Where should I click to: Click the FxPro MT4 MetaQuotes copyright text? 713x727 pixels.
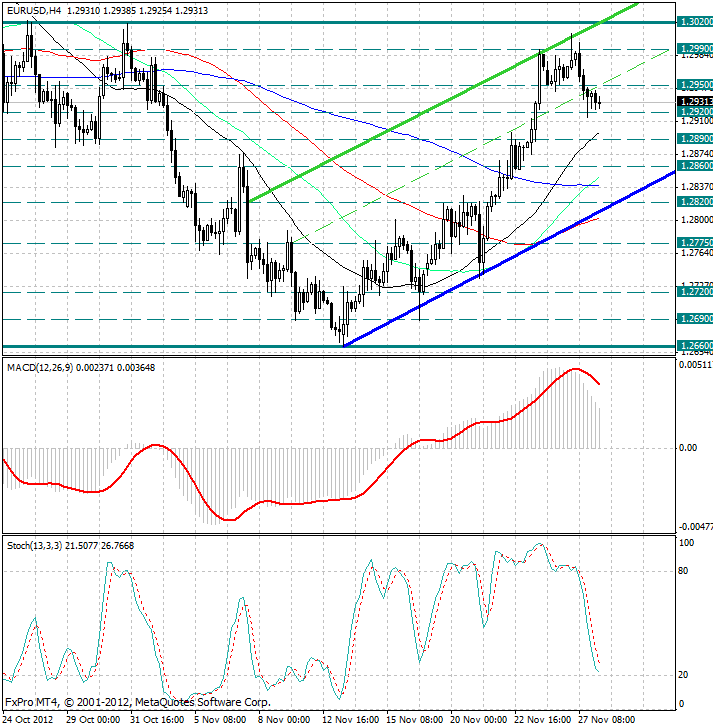tap(138, 702)
